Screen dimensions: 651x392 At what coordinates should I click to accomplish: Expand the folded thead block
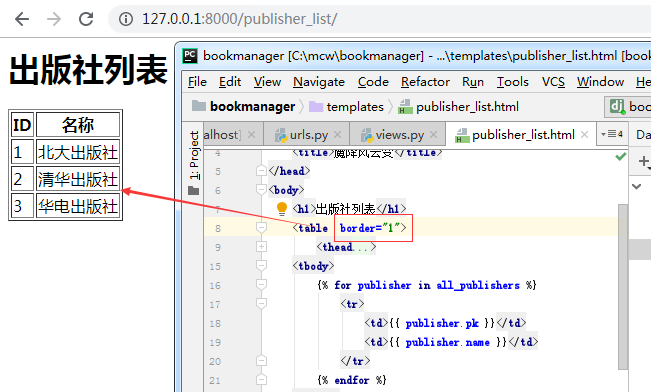tap(261, 247)
